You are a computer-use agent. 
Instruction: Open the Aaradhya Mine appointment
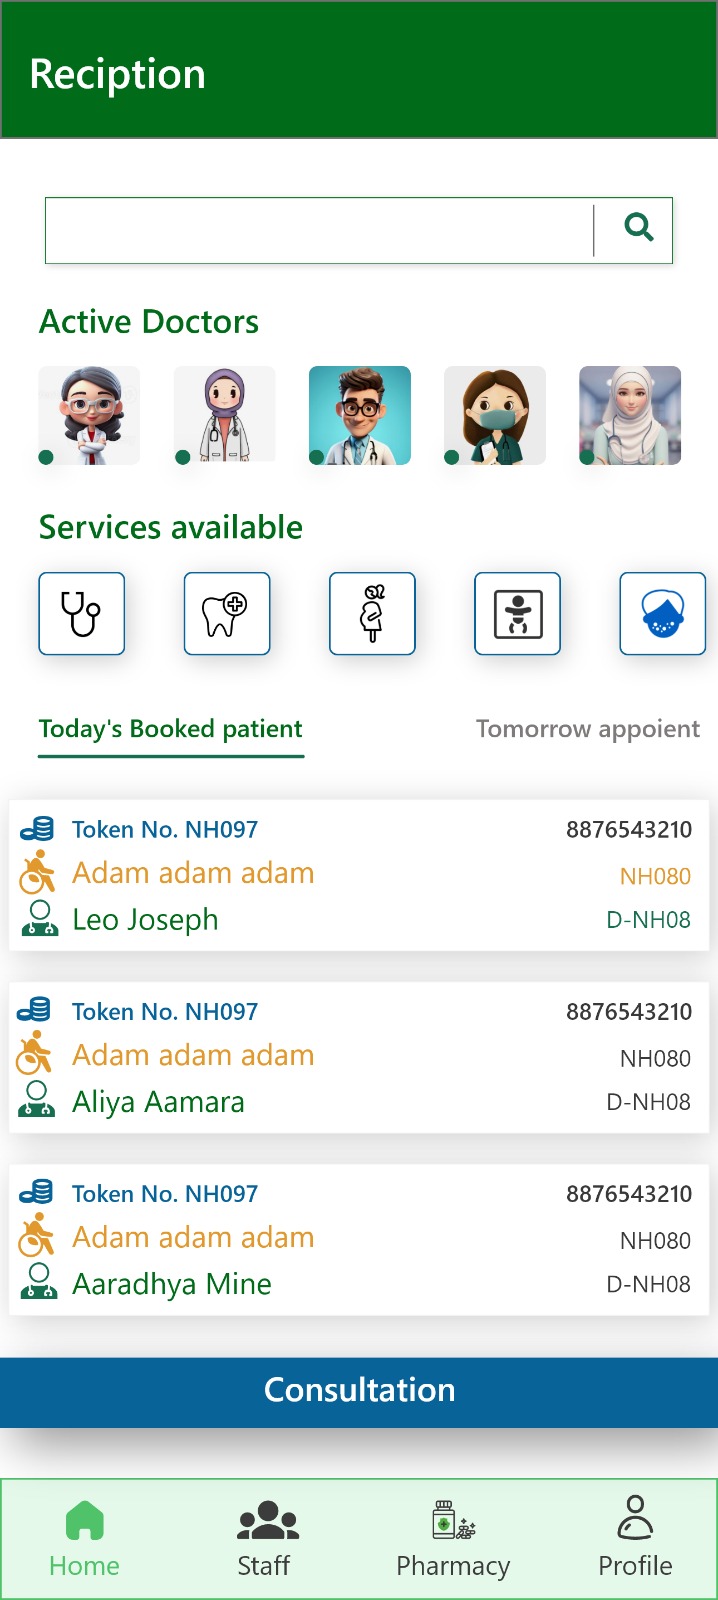pos(359,1239)
